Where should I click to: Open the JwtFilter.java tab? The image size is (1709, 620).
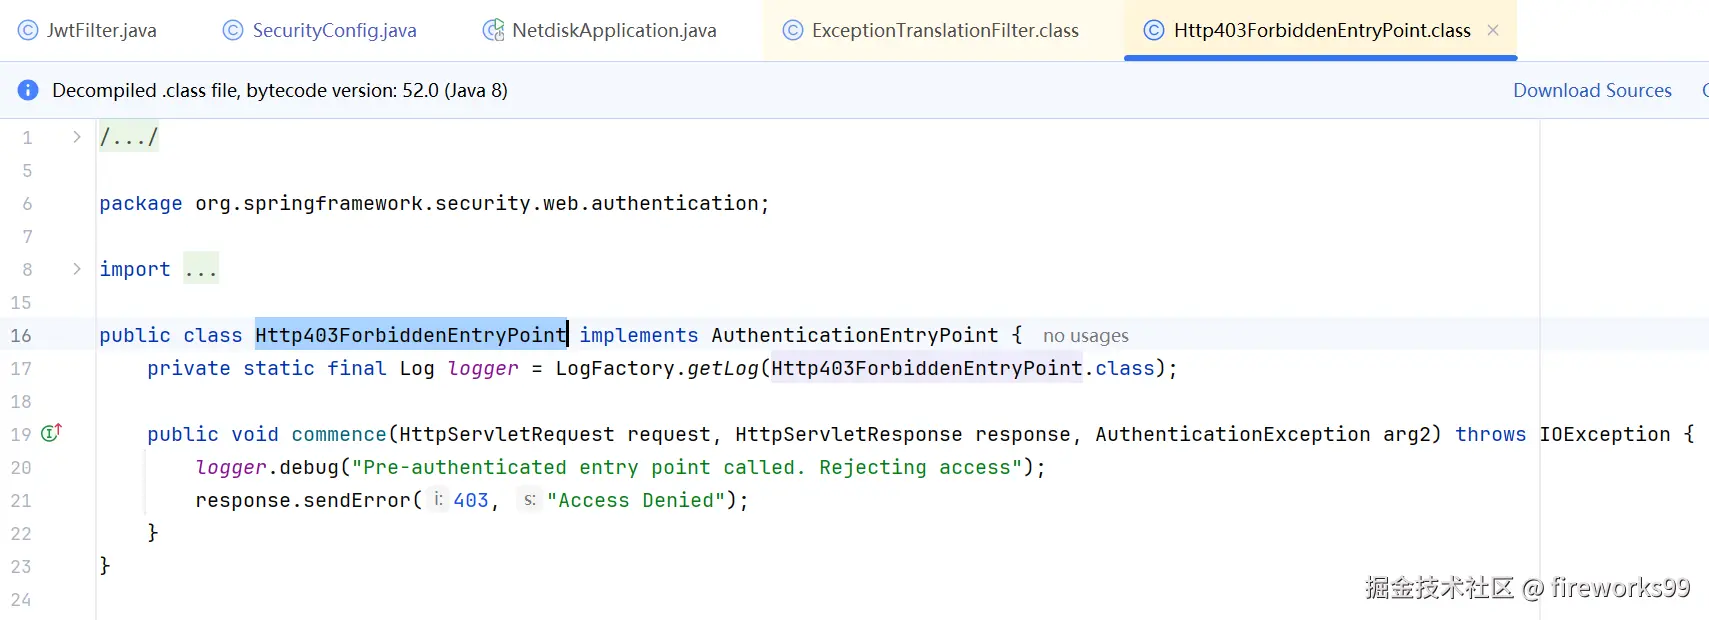(x=87, y=30)
